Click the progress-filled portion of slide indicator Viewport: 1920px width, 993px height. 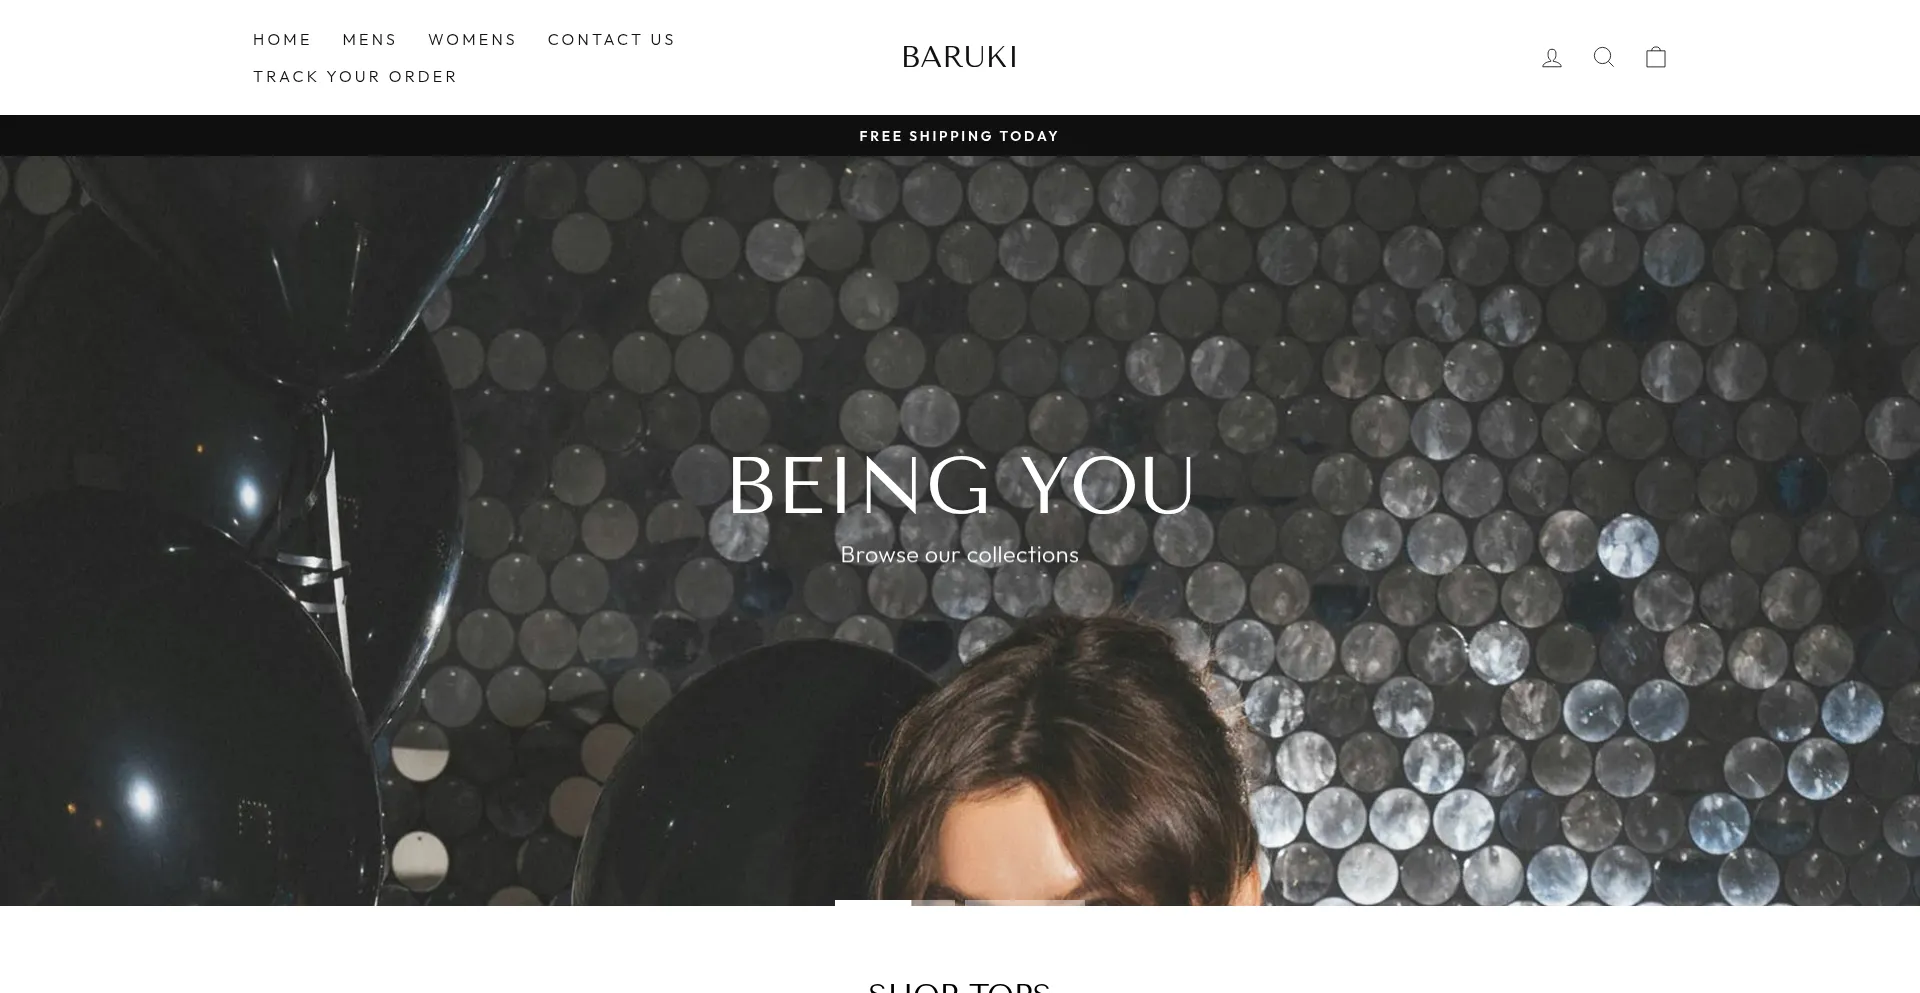coord(873,903)
